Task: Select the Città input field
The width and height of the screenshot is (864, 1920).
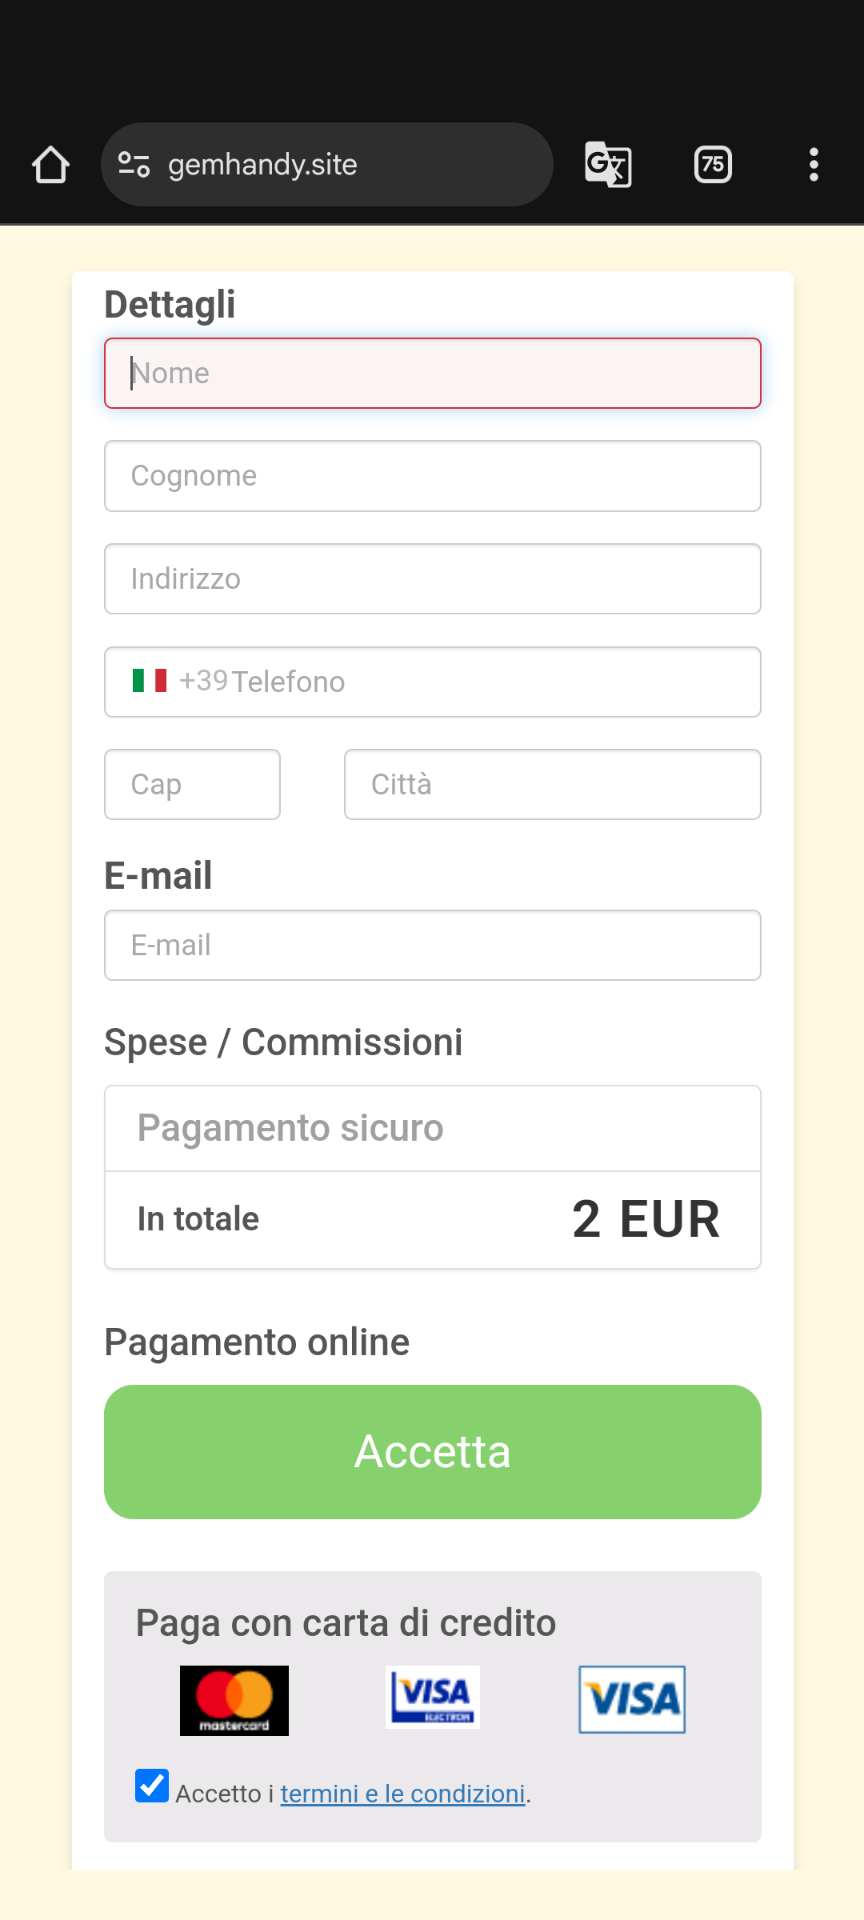Action: pyautogui.click(x=553, y=784)
